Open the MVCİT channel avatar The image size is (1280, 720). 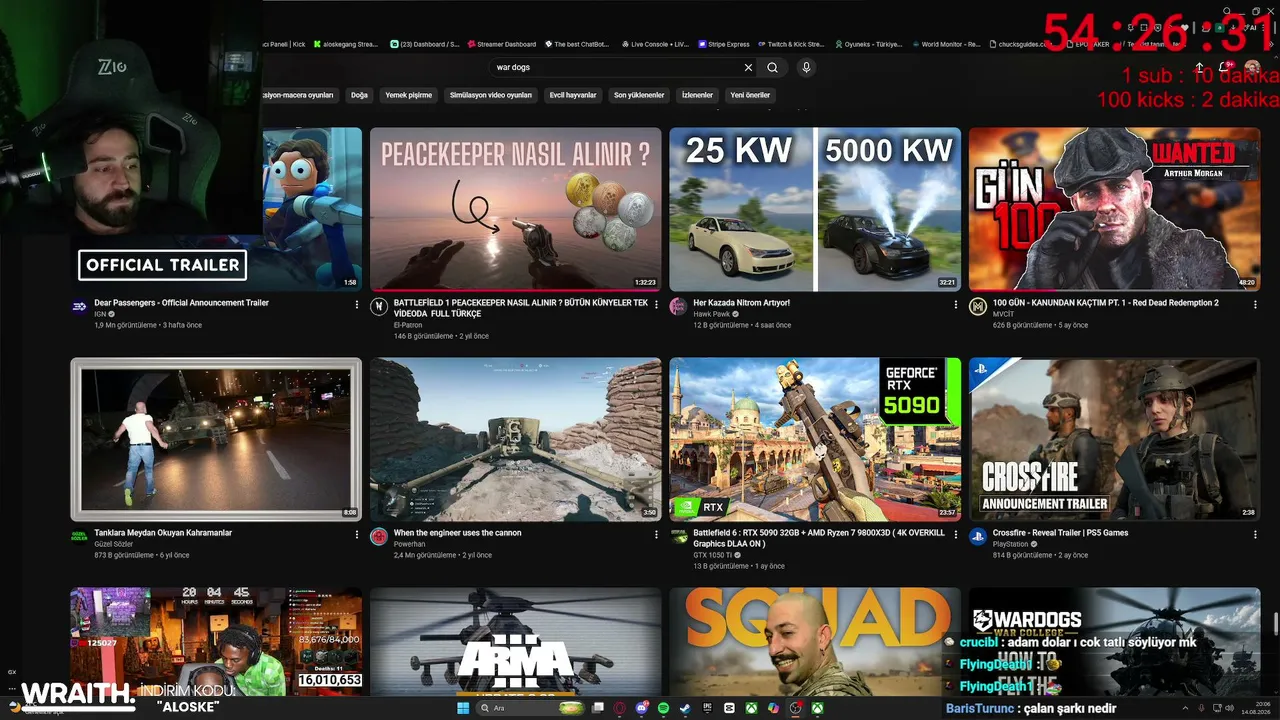pyautogui.click(x=978, y=306)
